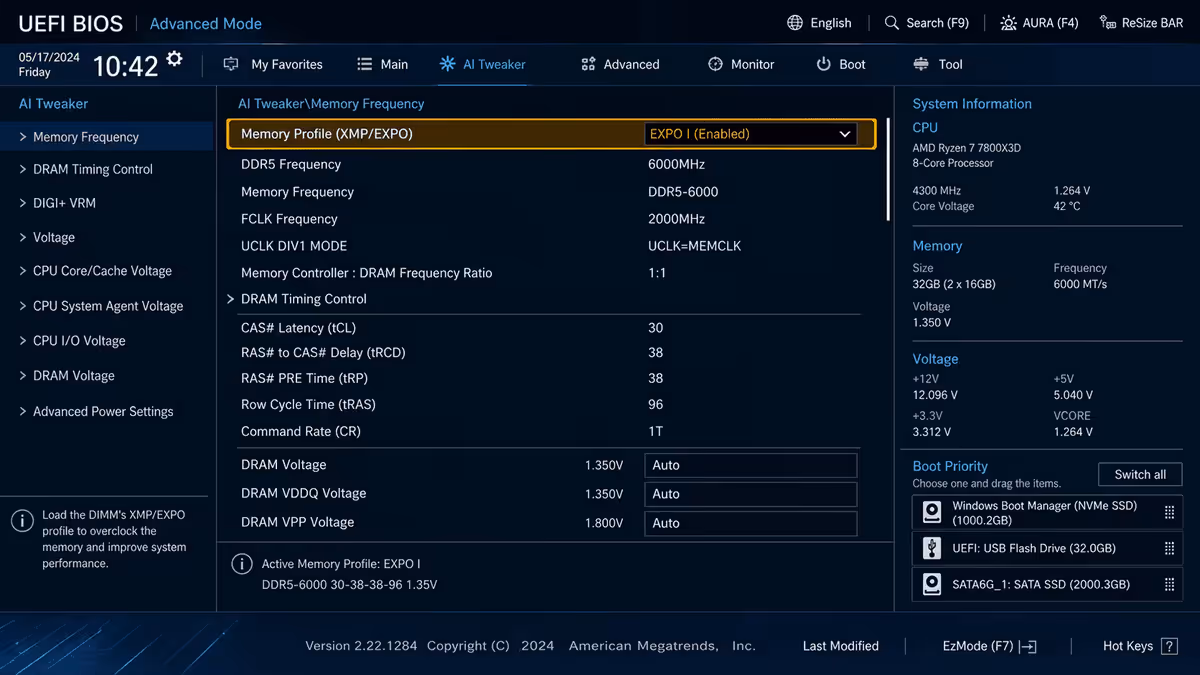Click the Command Rate (CR) row
This screenshot has height=675, width=1200.
point(548,432)
